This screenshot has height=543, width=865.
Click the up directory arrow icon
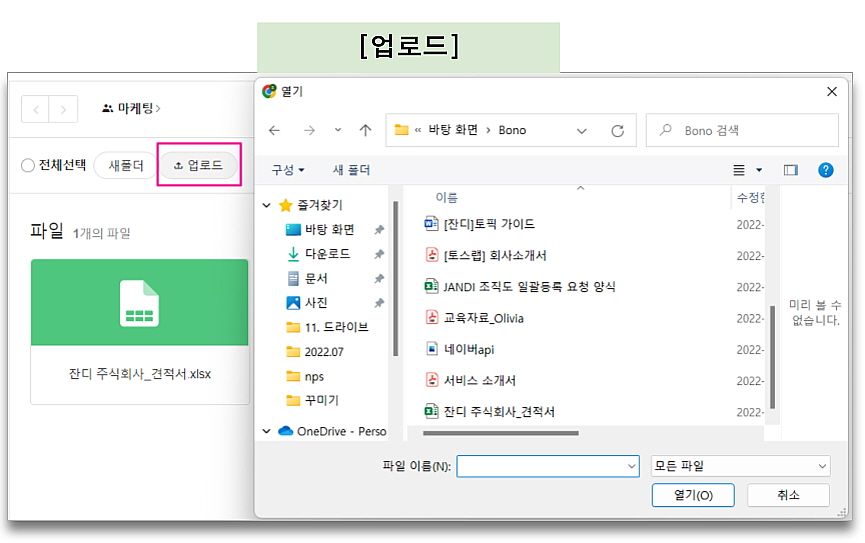[365, 130]
